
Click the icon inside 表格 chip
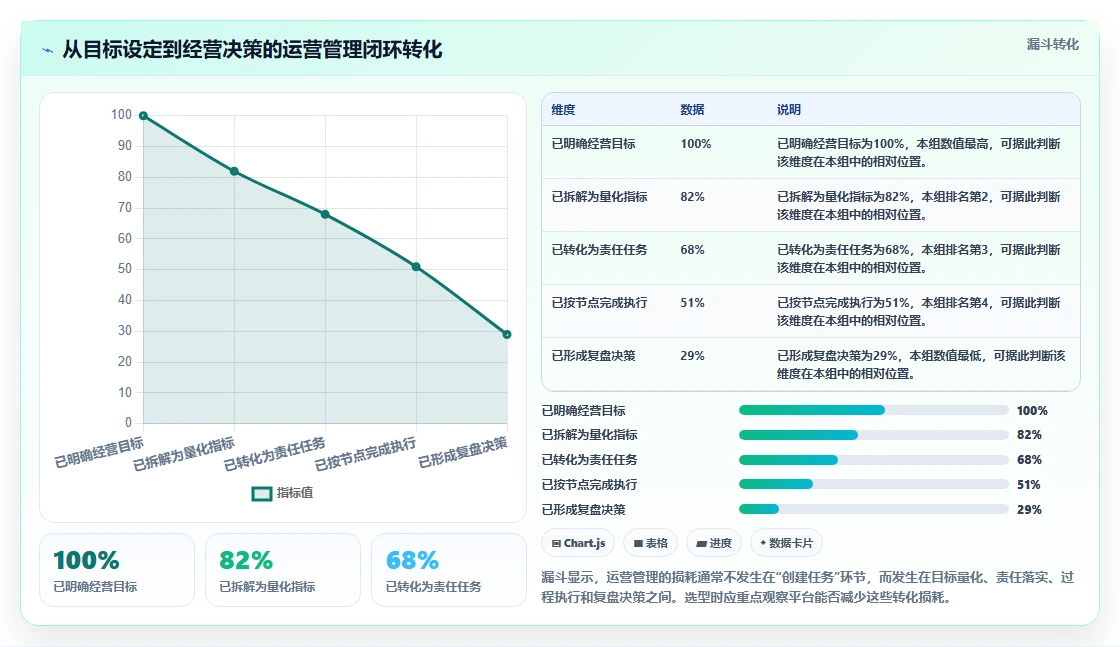click(x=639, y=543)
